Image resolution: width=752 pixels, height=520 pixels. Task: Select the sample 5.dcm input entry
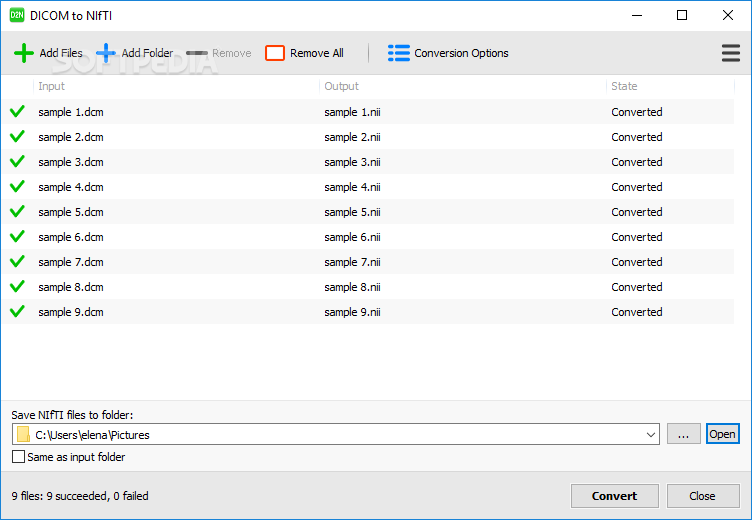pos(71,212)
